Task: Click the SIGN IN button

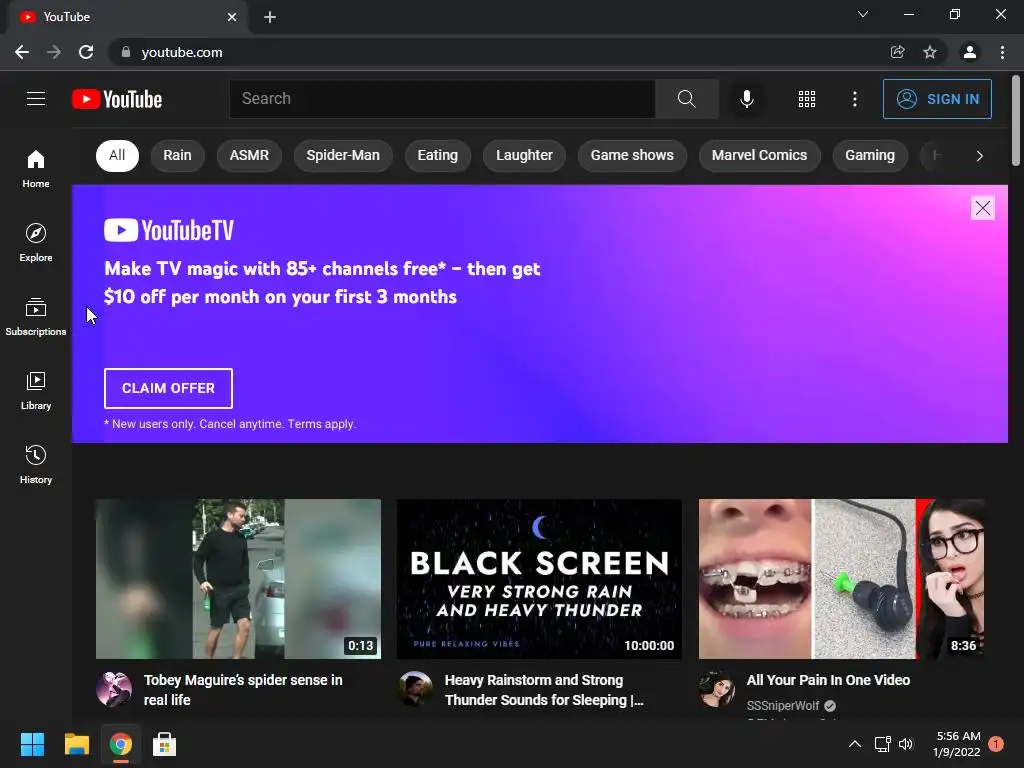Action: coord(936,99)
